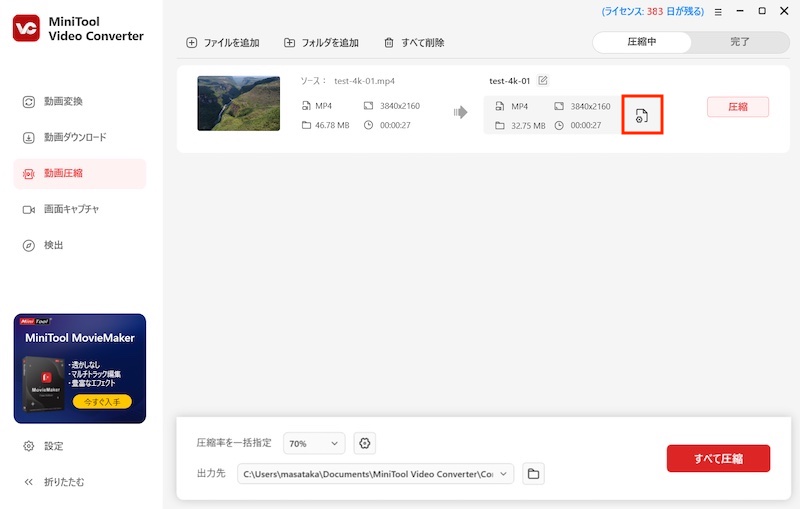Click ファイルを追加 to add files
This screenshot has height=509, width=800.
coord(222,43)
